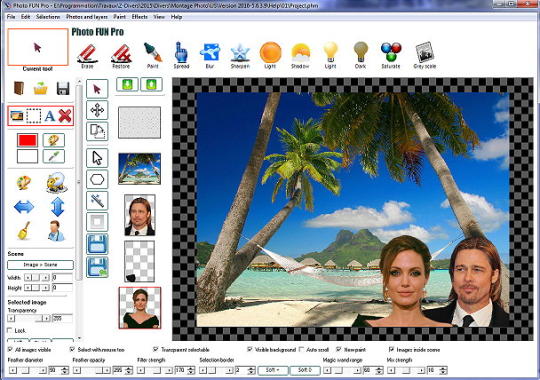Select the Shadow tool

click(x=300, y=55)
